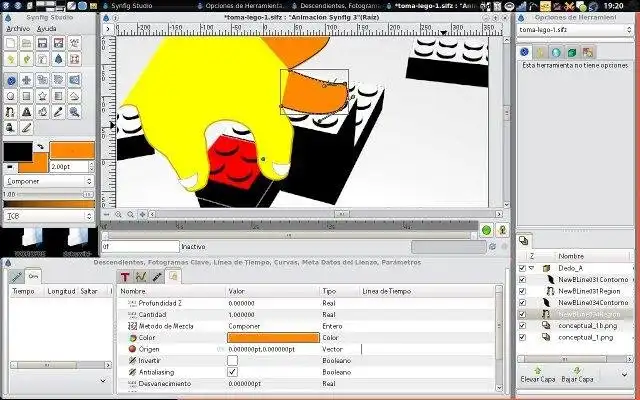Select the keyframes tab in the bottom-left panel

[33, 276]
